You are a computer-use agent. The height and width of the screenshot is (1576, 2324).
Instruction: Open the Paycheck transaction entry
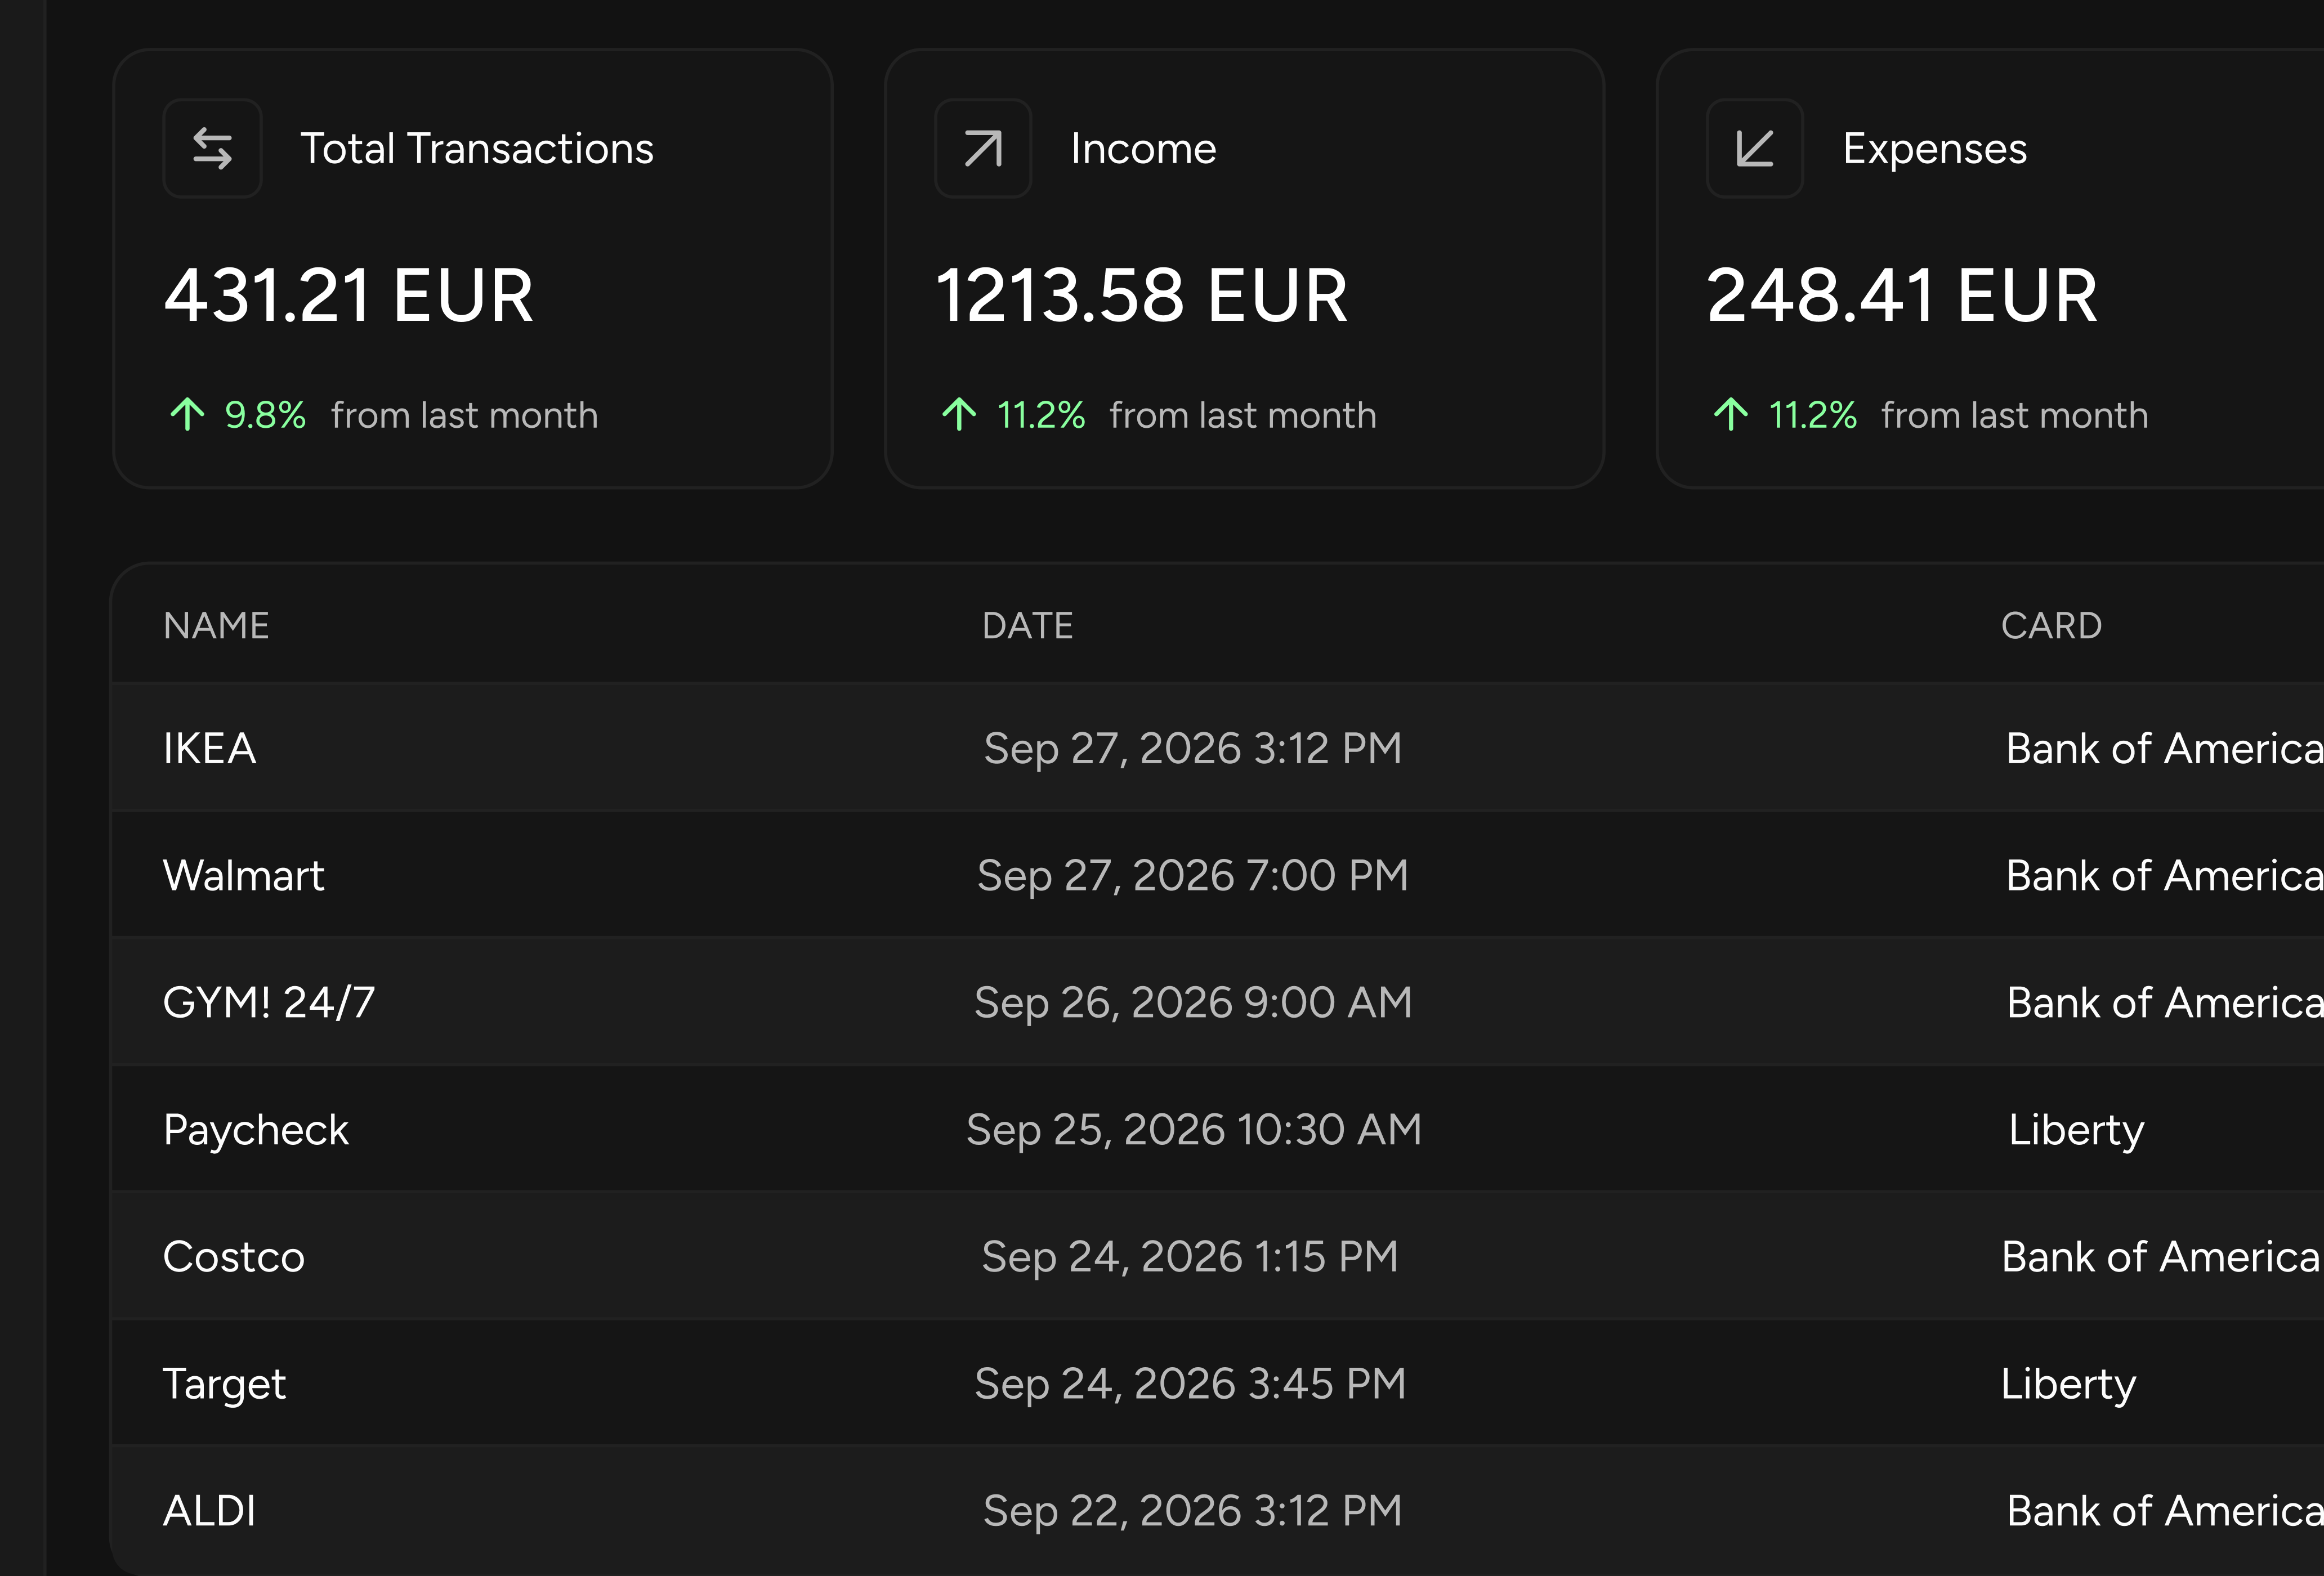pyautogui.click(x=1217, y=1129)
